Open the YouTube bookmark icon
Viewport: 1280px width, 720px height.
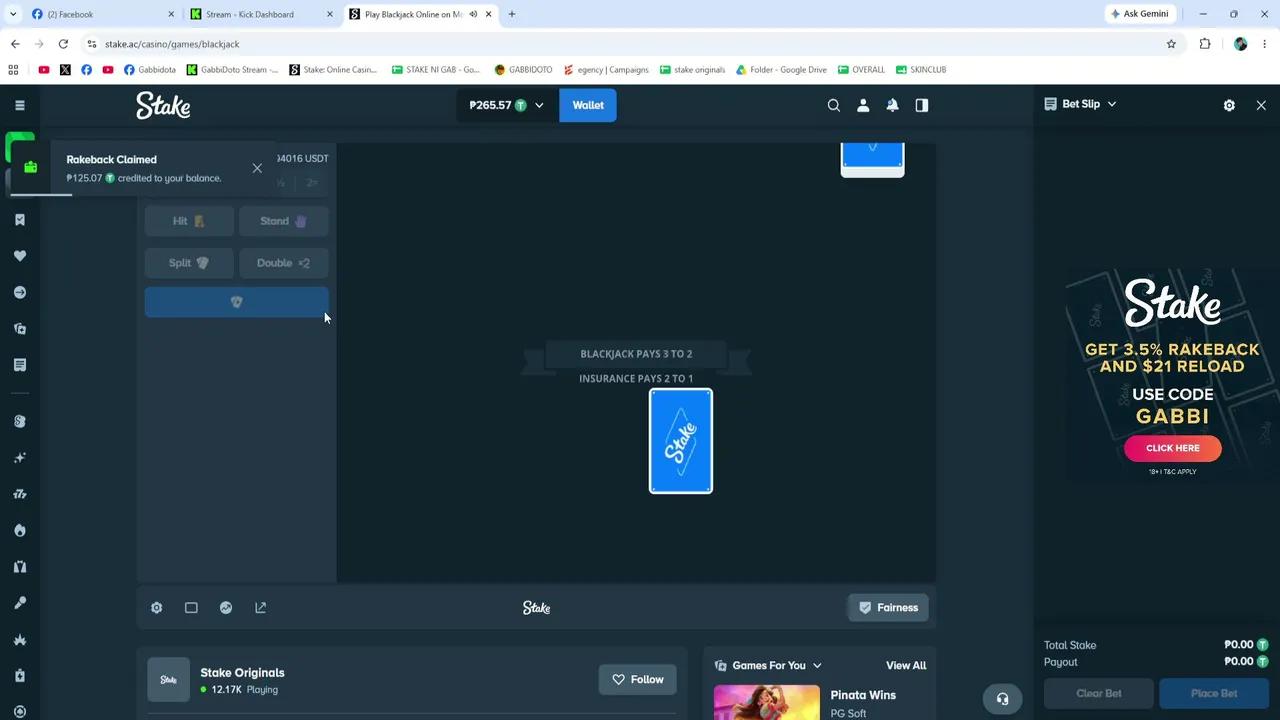click(x=44, y=70)
